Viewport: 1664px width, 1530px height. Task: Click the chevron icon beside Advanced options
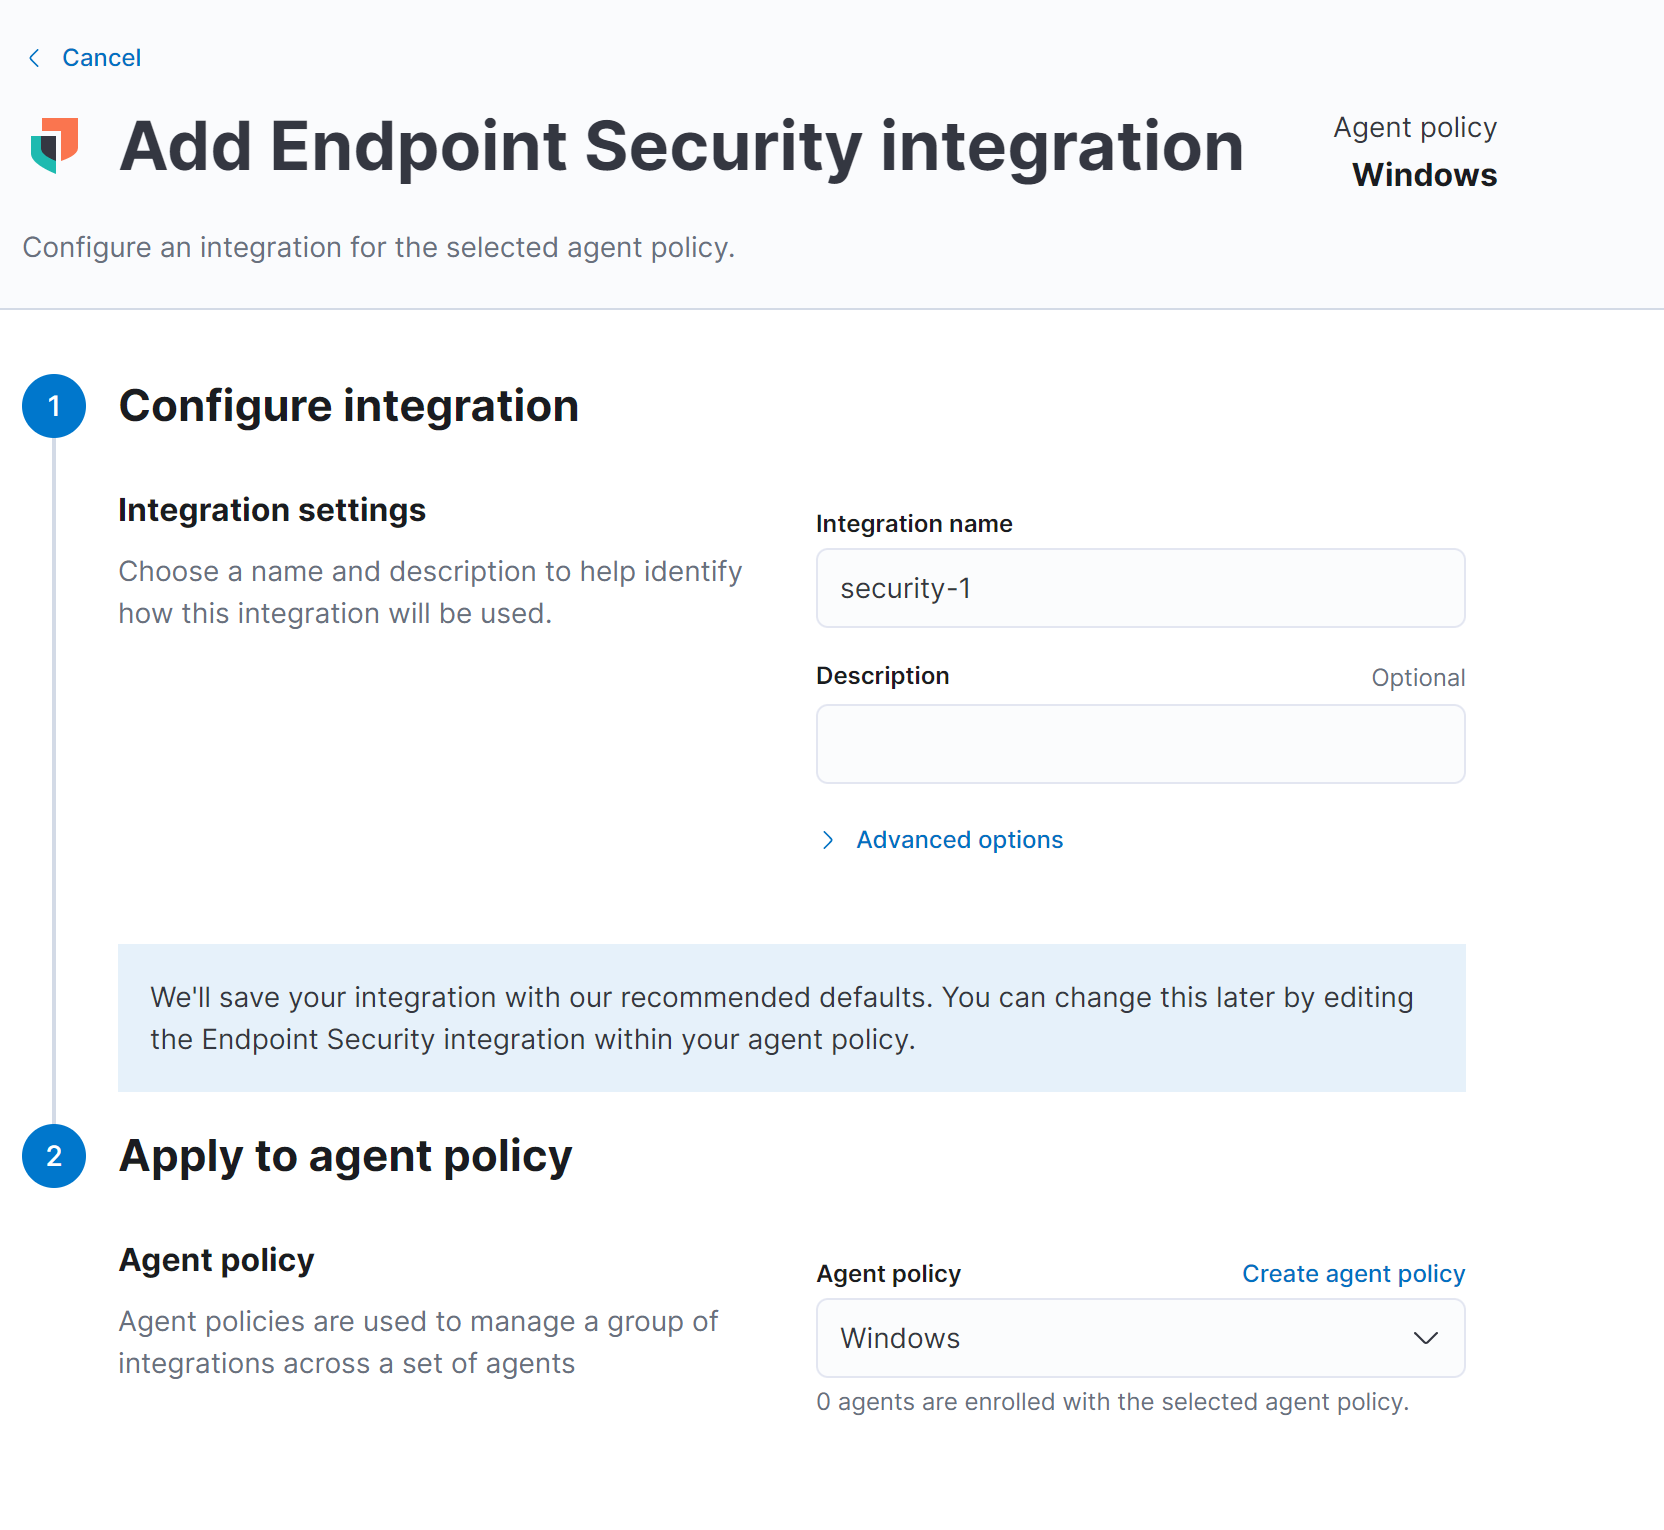point(828,840)
